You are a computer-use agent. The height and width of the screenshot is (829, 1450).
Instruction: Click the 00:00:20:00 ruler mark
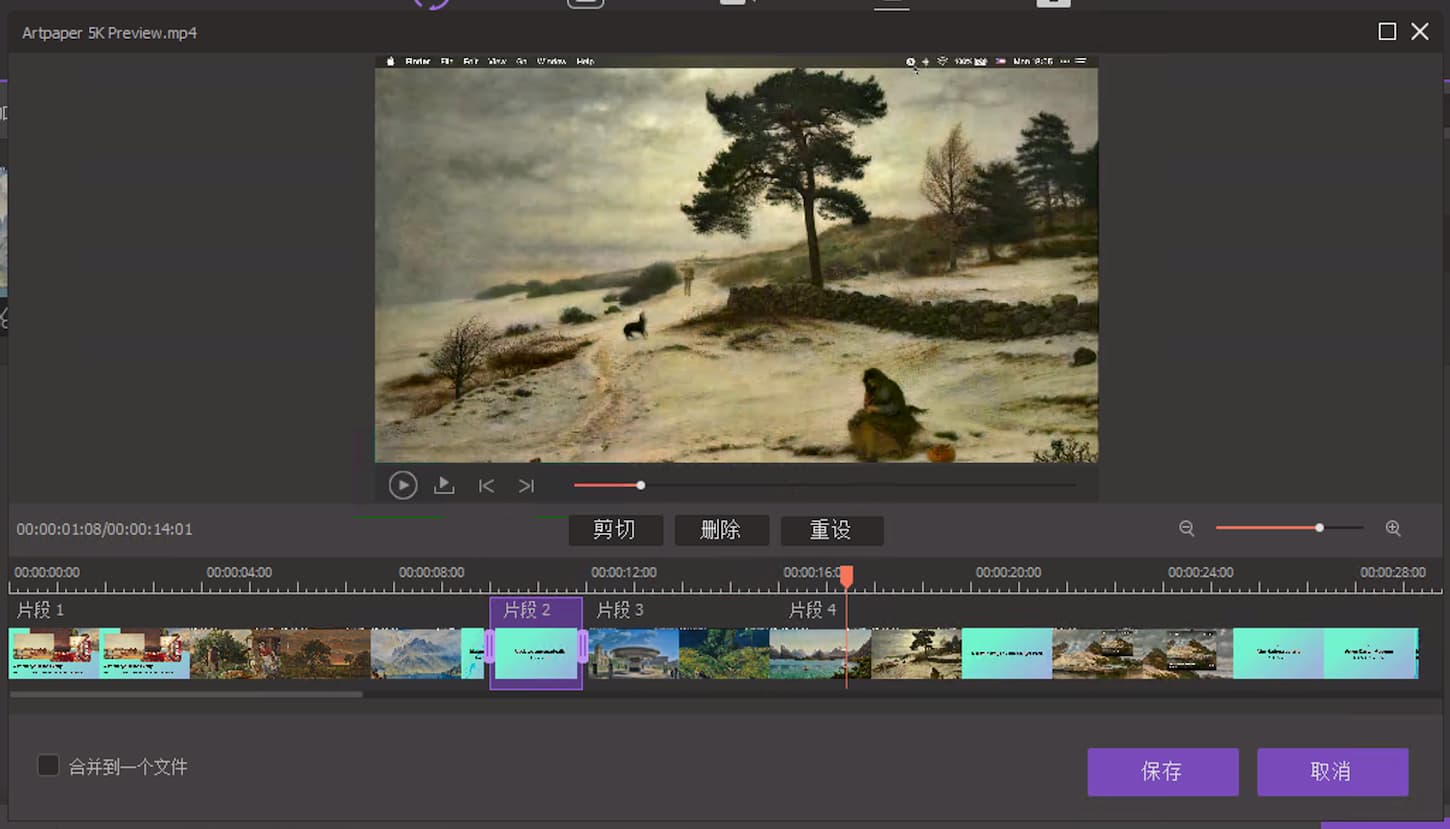click(1009, 572)
